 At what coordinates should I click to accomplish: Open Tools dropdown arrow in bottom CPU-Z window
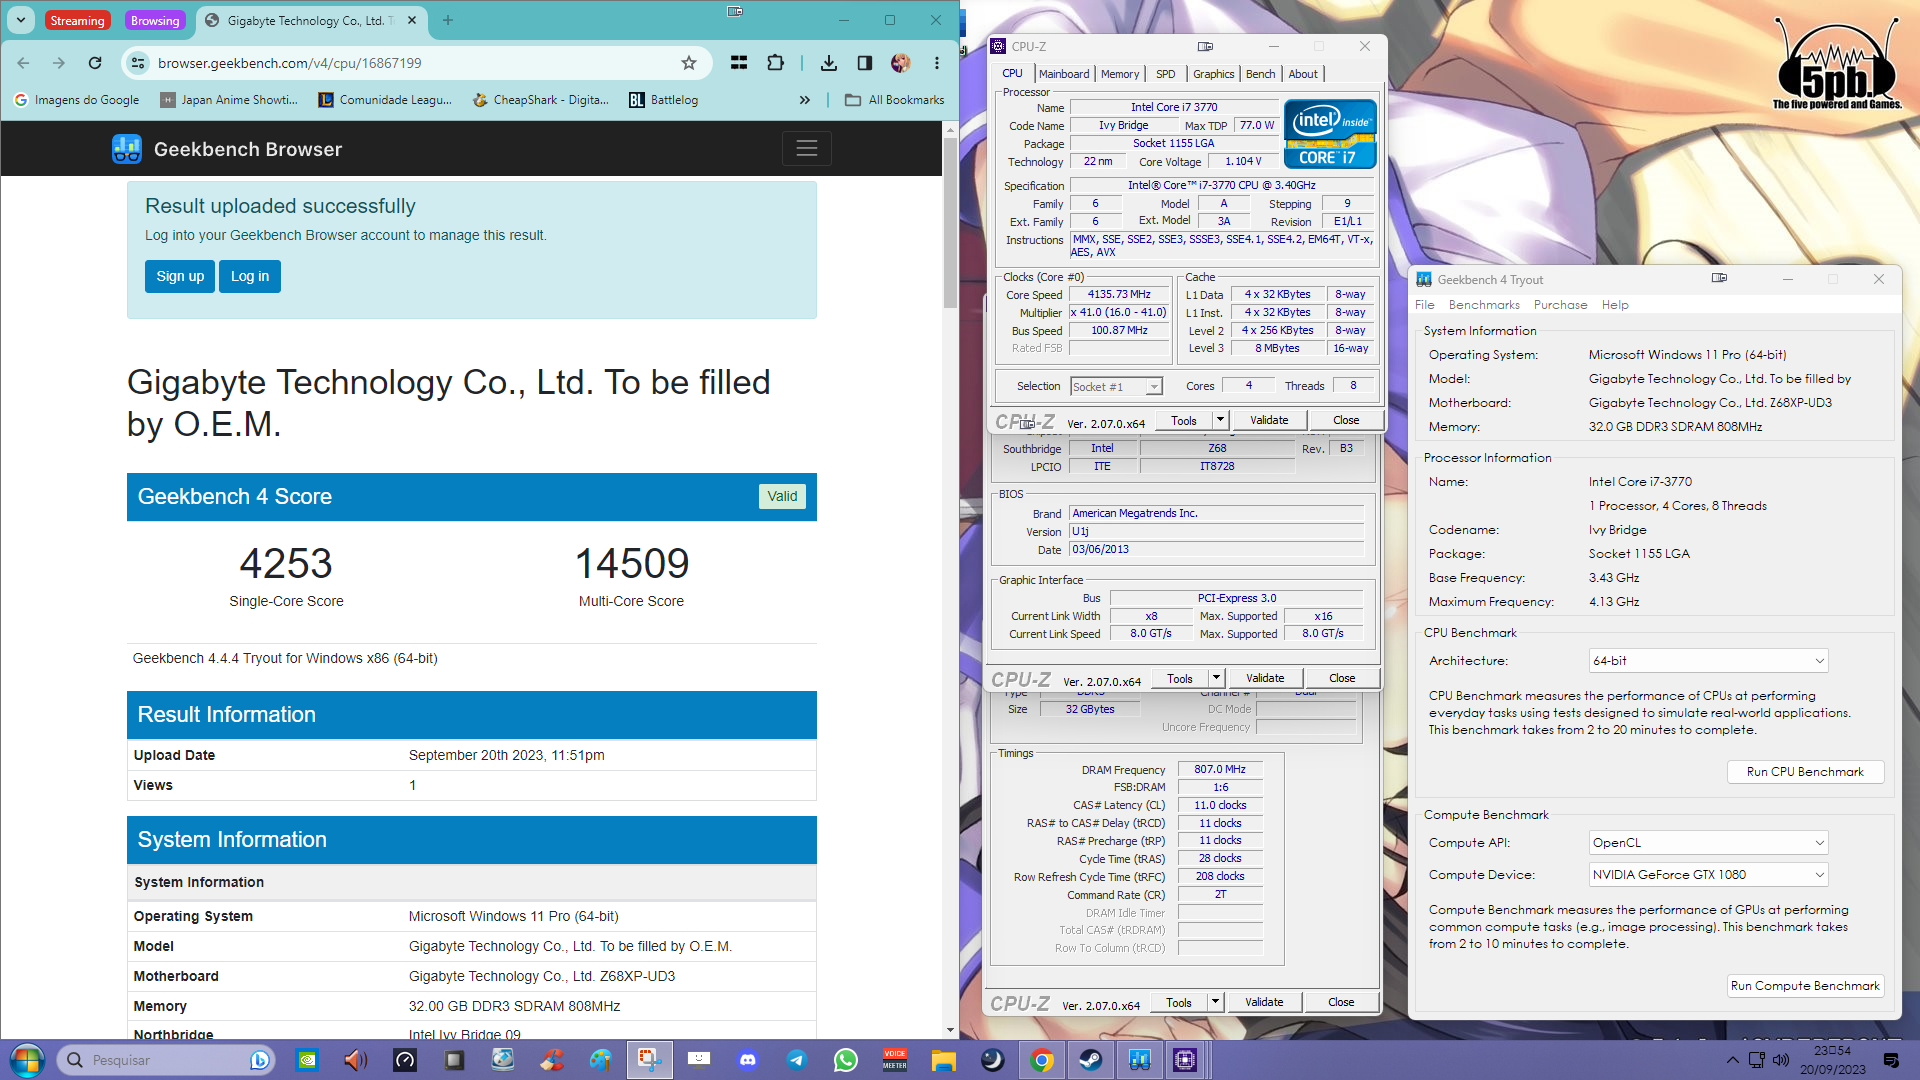point(1215,1003)
